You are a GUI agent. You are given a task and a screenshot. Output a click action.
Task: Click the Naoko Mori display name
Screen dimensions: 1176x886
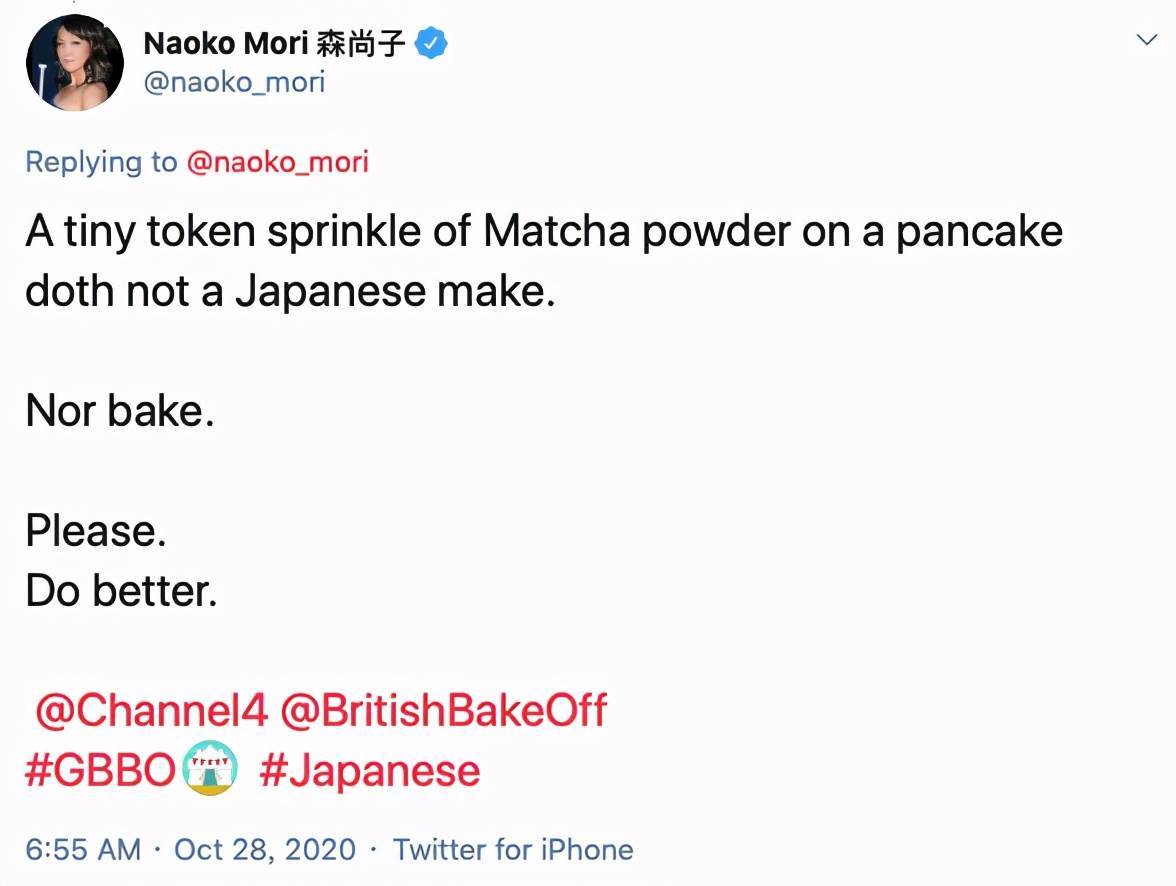point(227,42)
